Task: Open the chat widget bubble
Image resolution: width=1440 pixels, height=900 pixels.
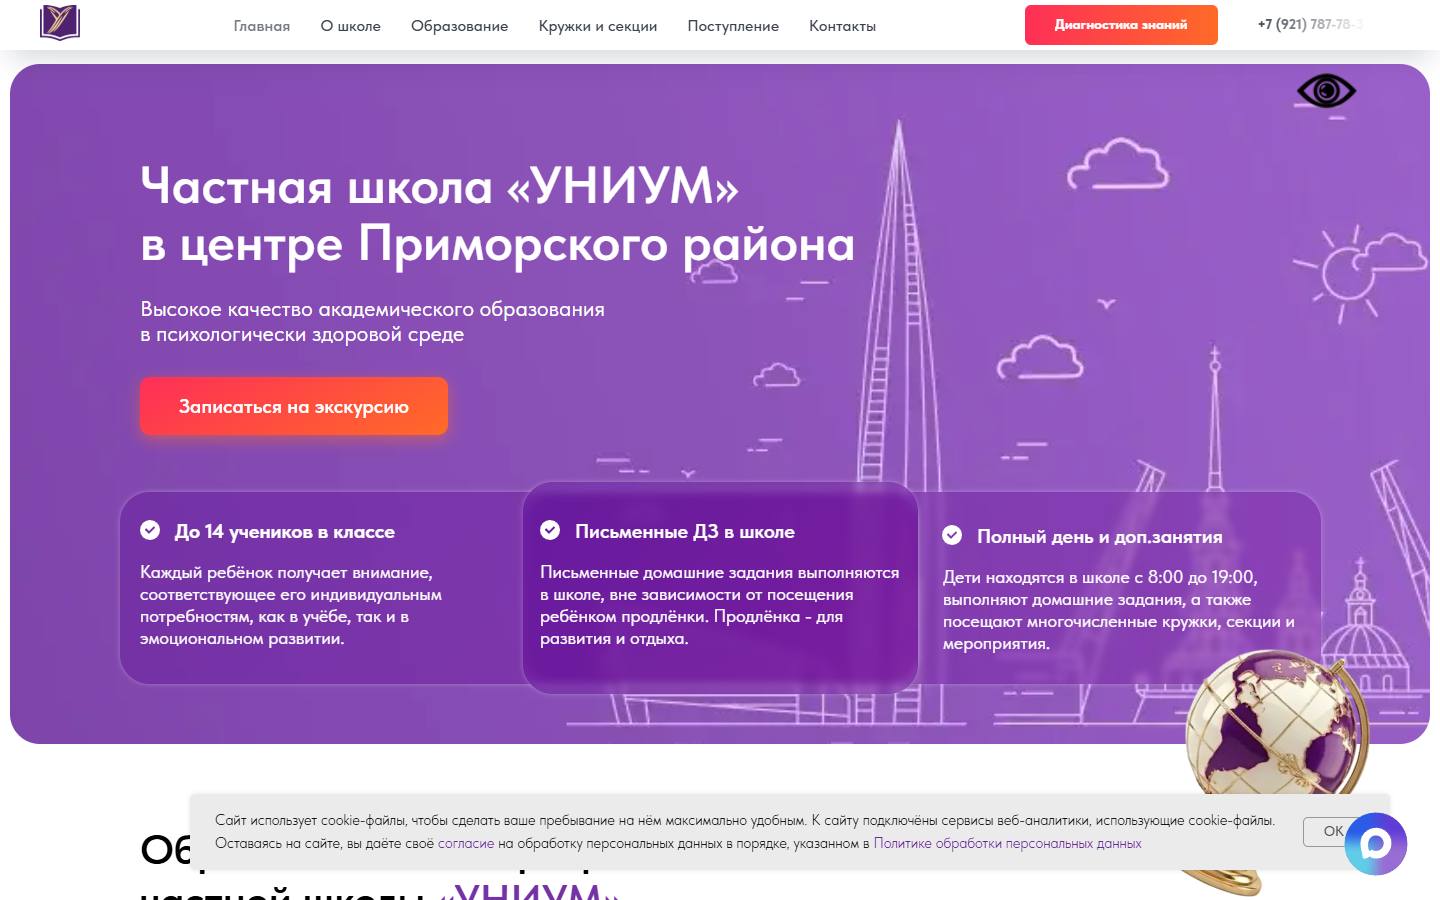Action: [1376, 844]
